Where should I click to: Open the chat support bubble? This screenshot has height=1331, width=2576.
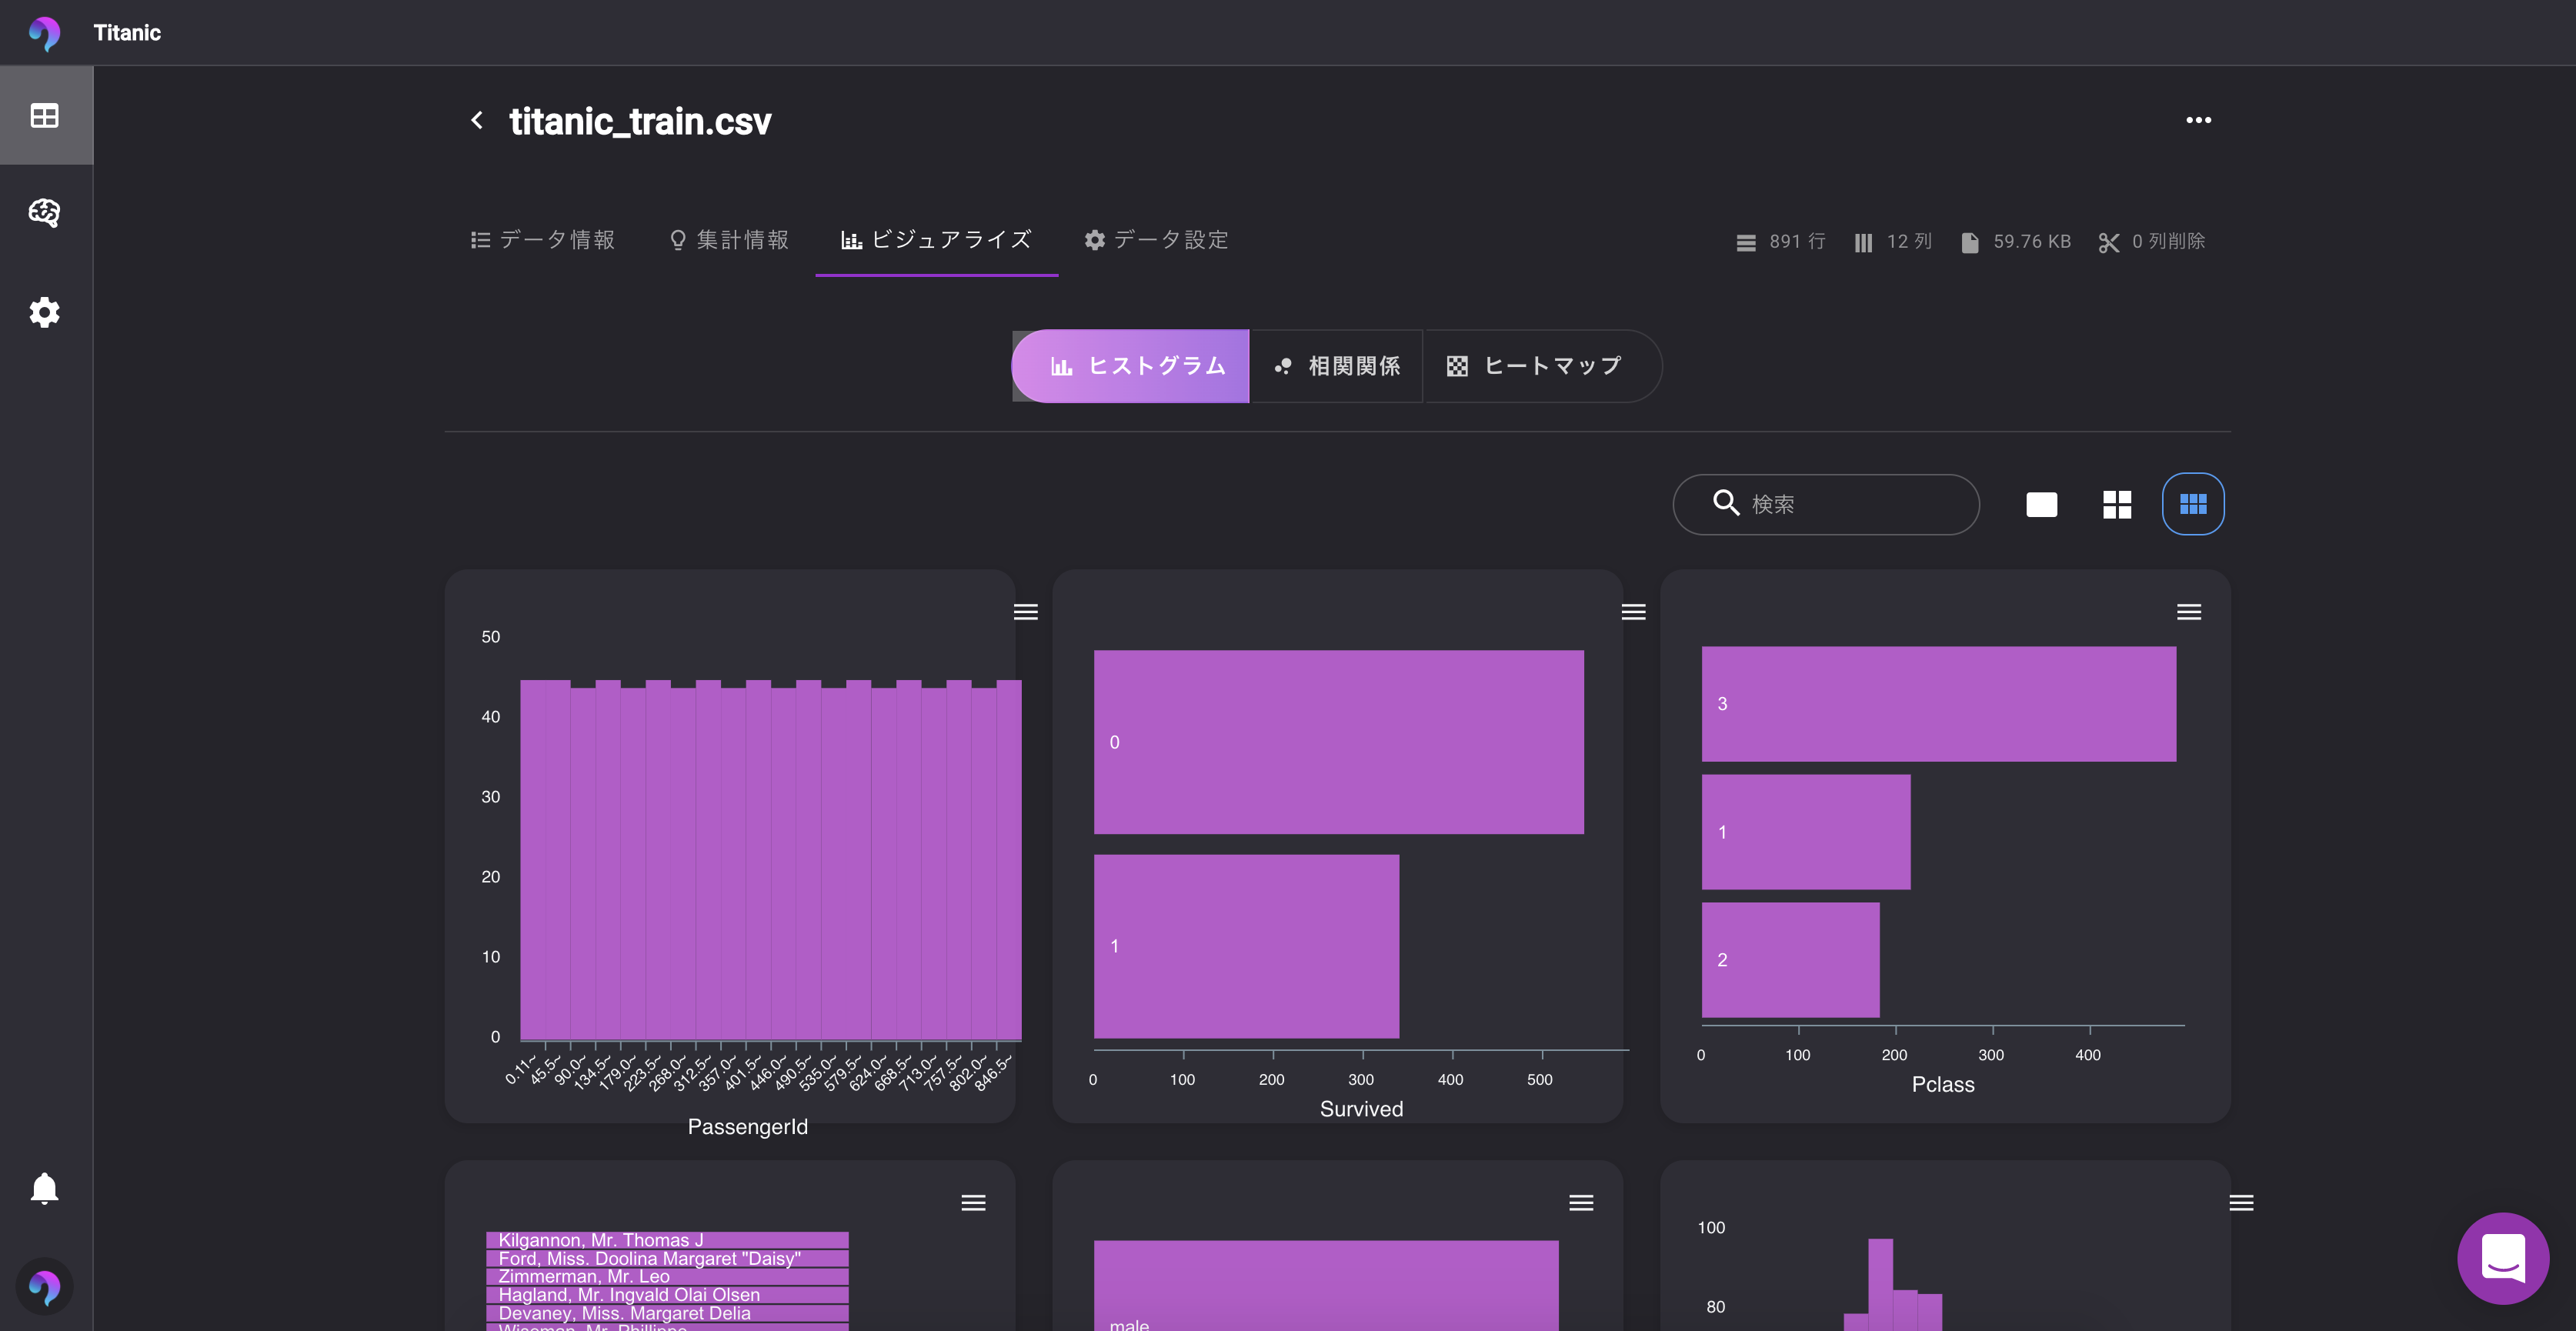[x=2503, y=1258]
